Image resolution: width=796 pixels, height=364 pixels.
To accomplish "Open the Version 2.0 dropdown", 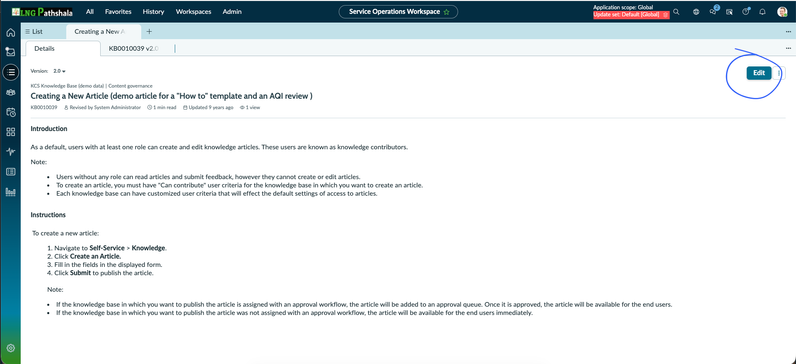I will [59, 71].
